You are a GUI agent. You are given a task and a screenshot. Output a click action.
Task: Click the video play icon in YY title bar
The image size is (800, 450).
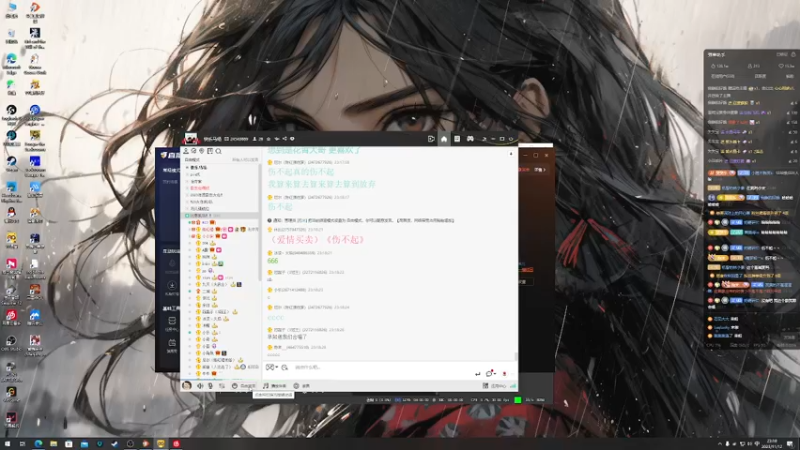[x=431, y=139]
